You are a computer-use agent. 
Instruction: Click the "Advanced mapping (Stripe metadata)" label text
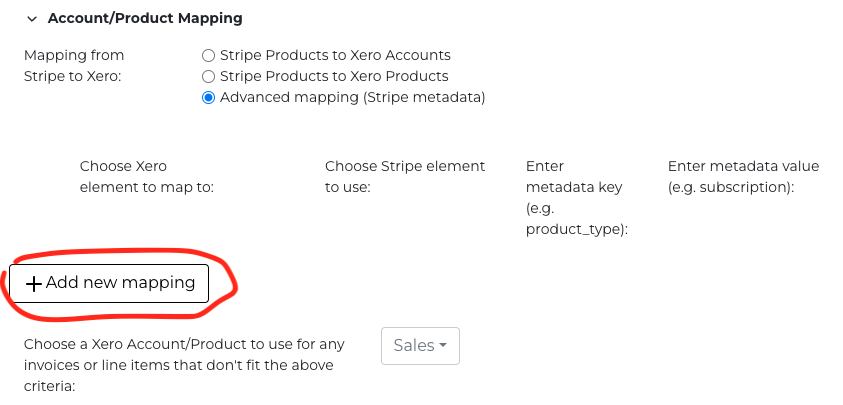tap(352, 97)
